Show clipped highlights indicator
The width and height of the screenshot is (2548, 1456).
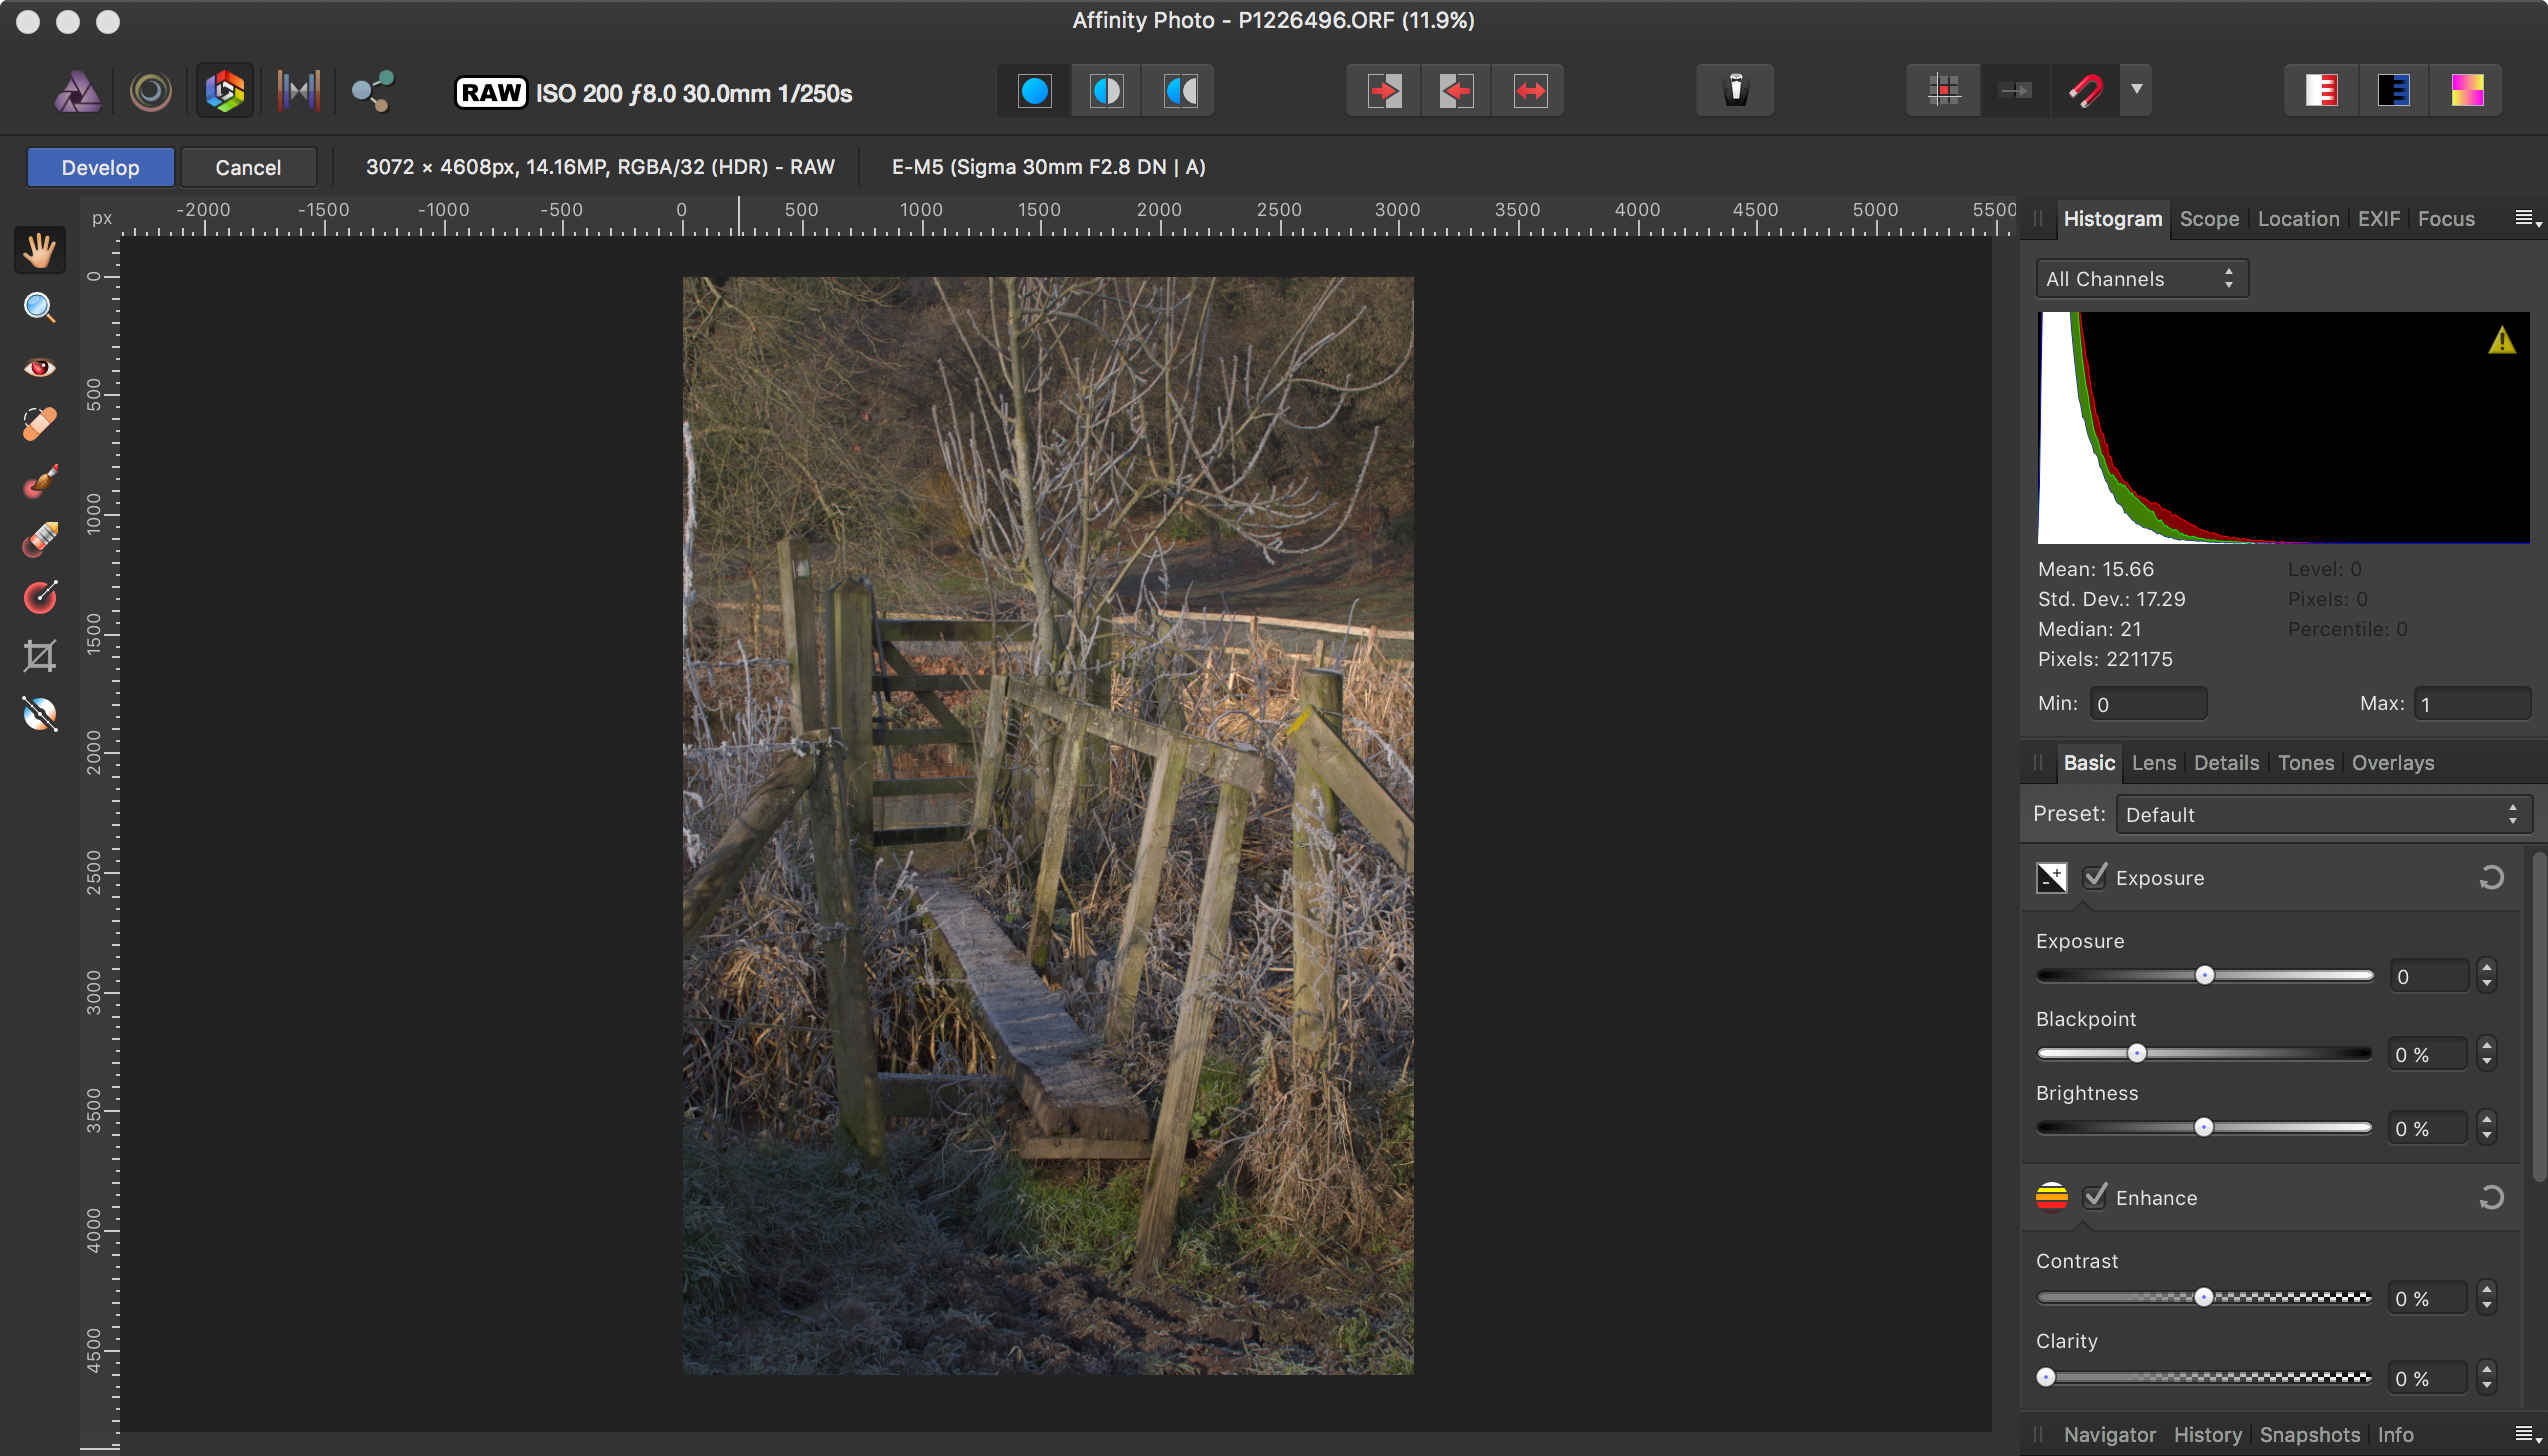click(2322, 91)
